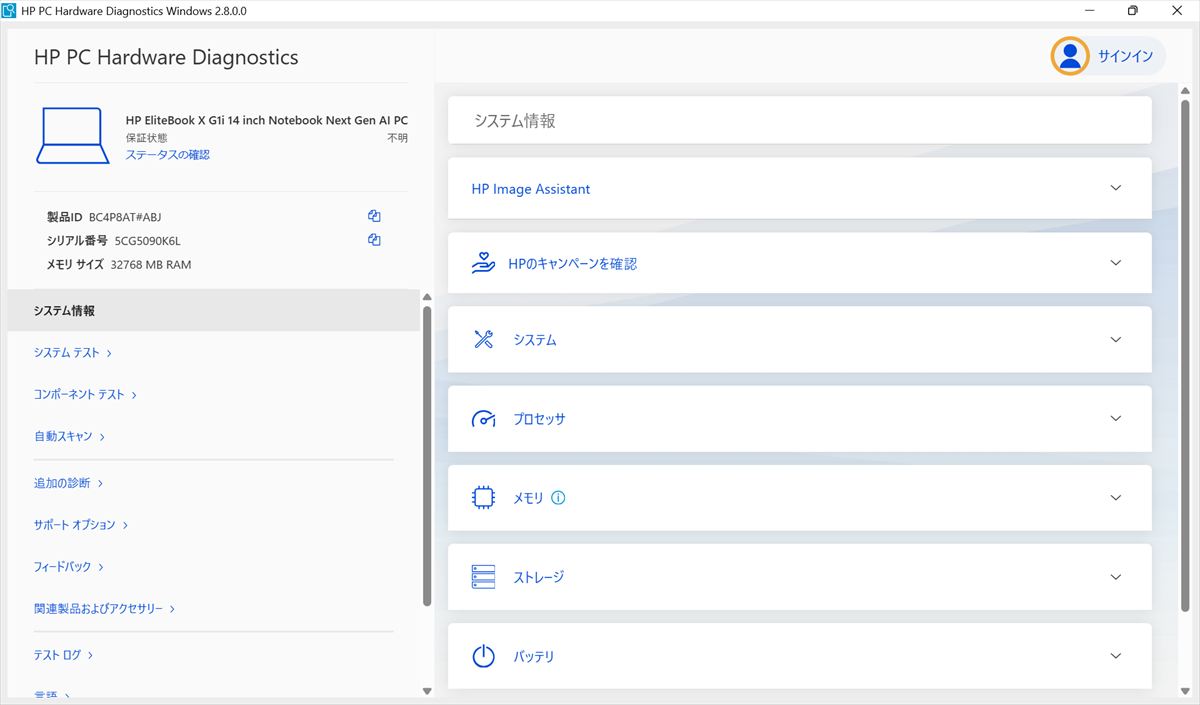Viewport: 1200px width, 705px height.
Task: Click the sidebar scrollbar down arrow
Action: pos(427,690)
